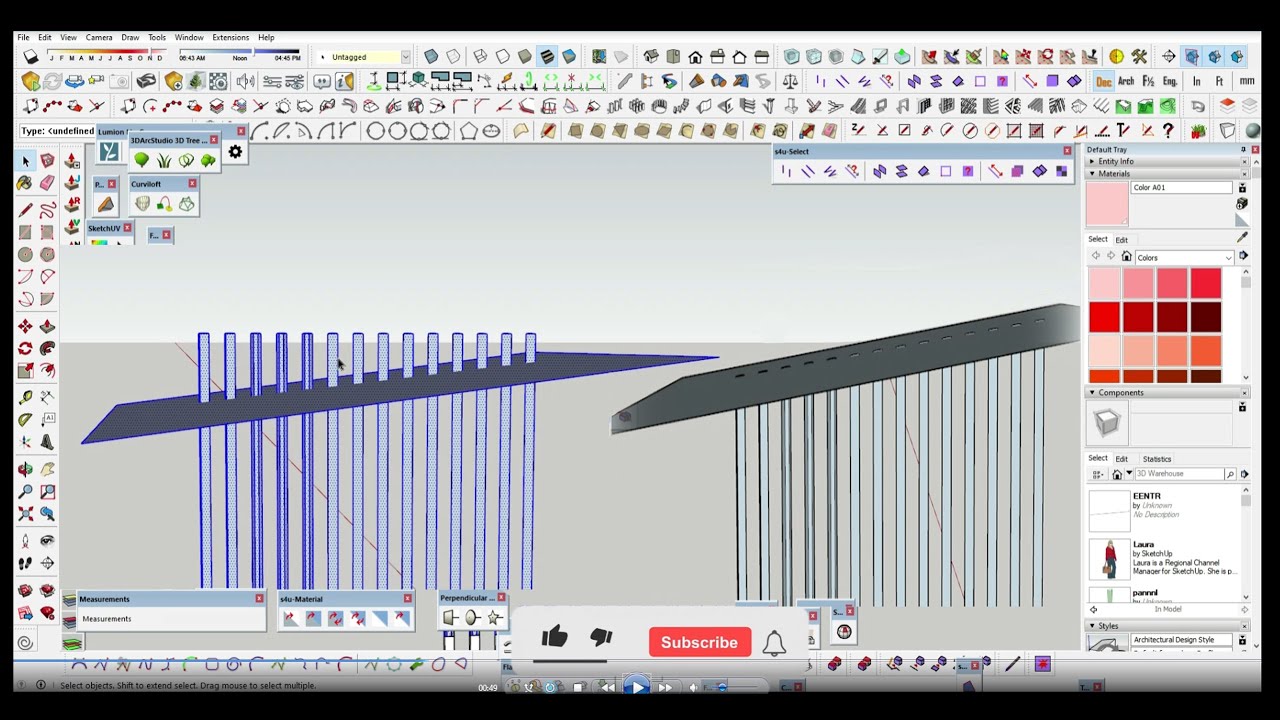Open the Extensions menu
The height and width of the screenshot is (720, 1280).
coord(230,38)
